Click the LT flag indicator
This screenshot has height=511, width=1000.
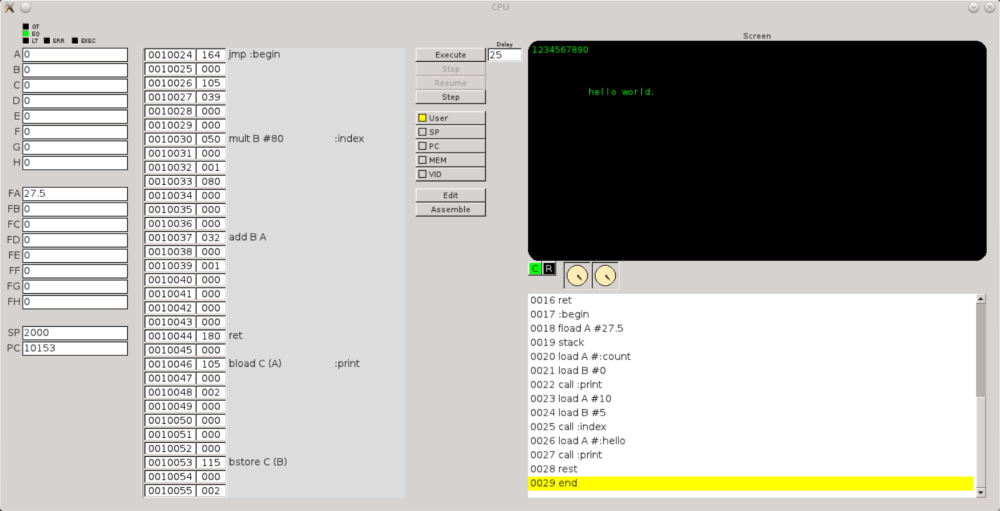[x=26, y=41]
